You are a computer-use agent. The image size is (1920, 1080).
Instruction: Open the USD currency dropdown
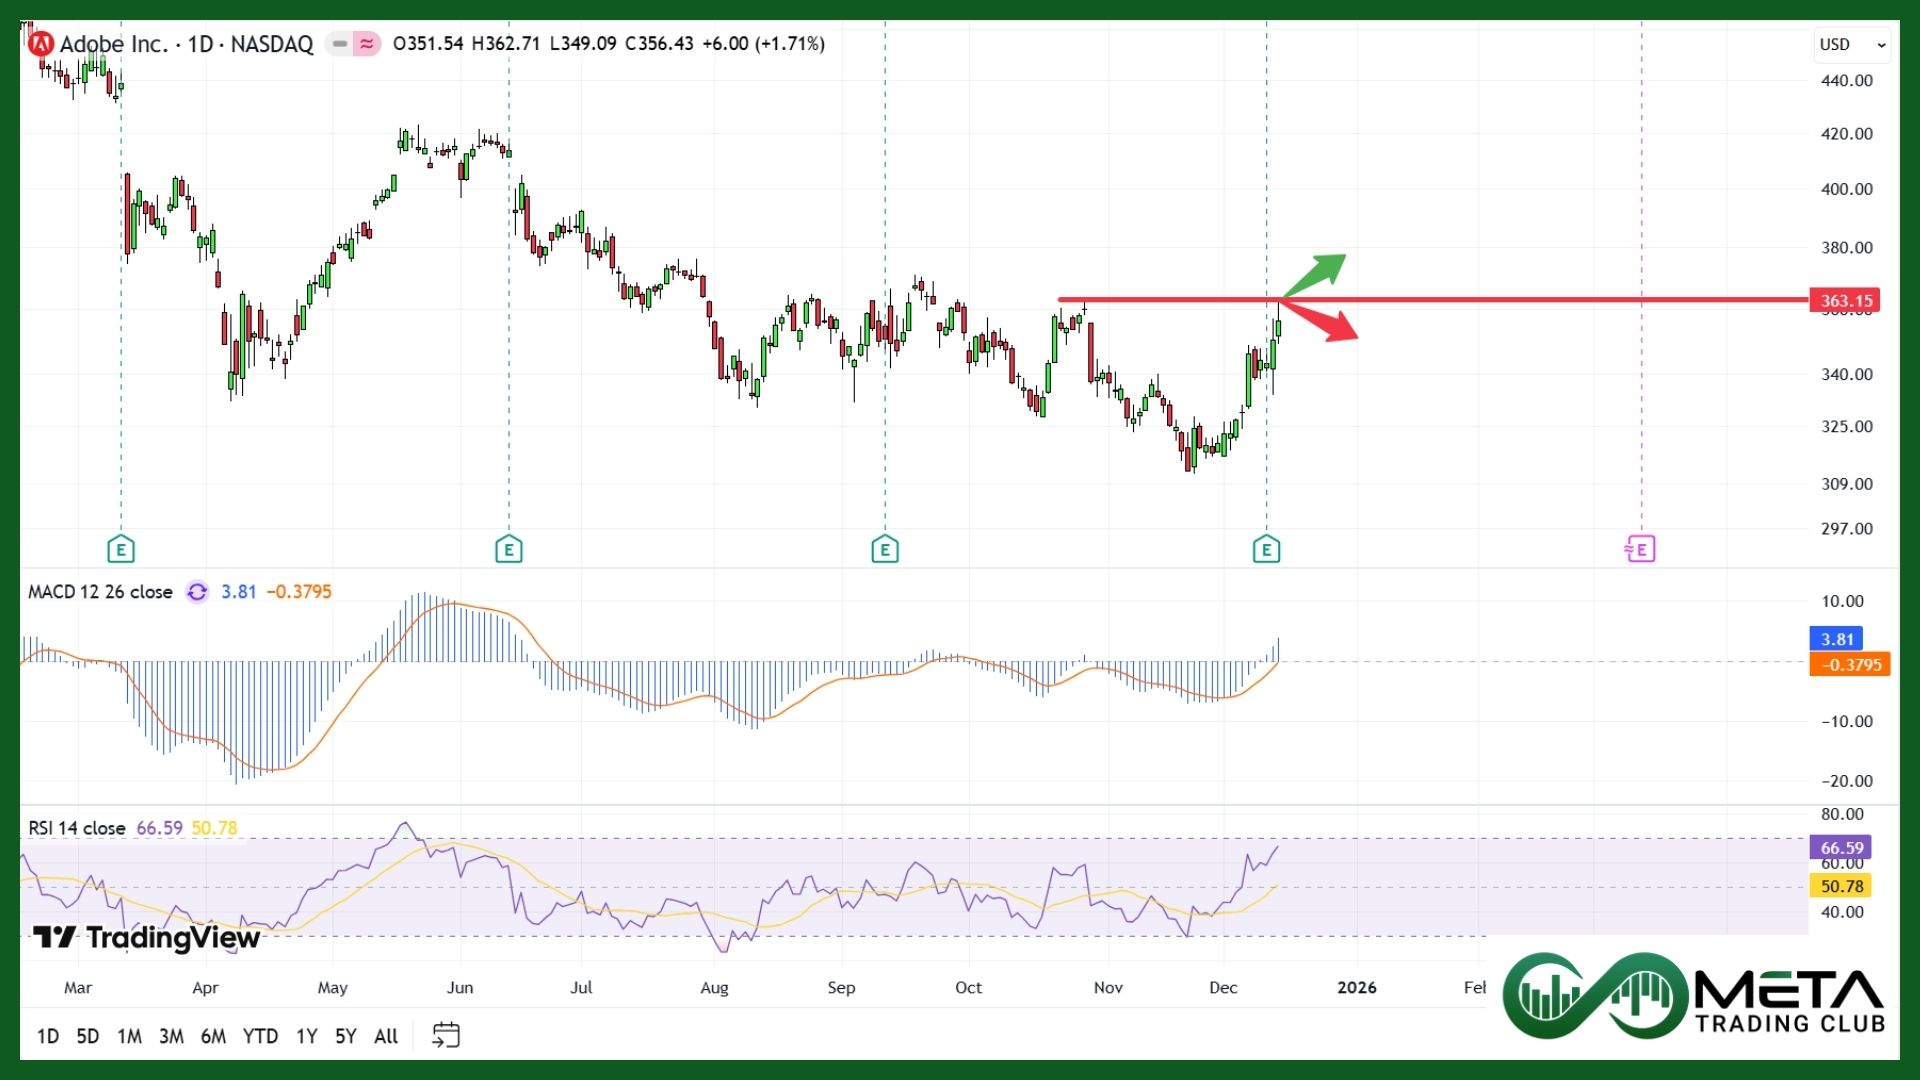1851,44
